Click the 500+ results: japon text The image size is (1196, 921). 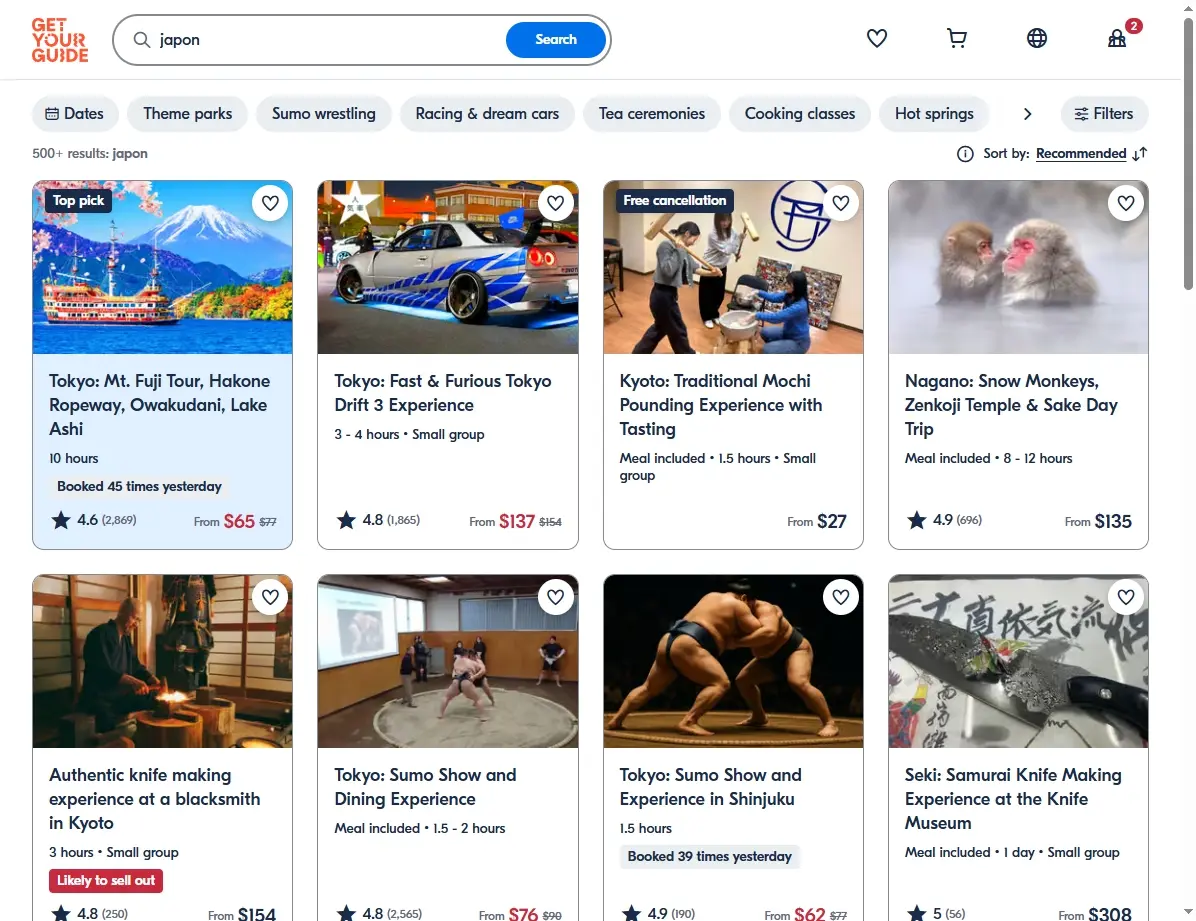(90, 153)
